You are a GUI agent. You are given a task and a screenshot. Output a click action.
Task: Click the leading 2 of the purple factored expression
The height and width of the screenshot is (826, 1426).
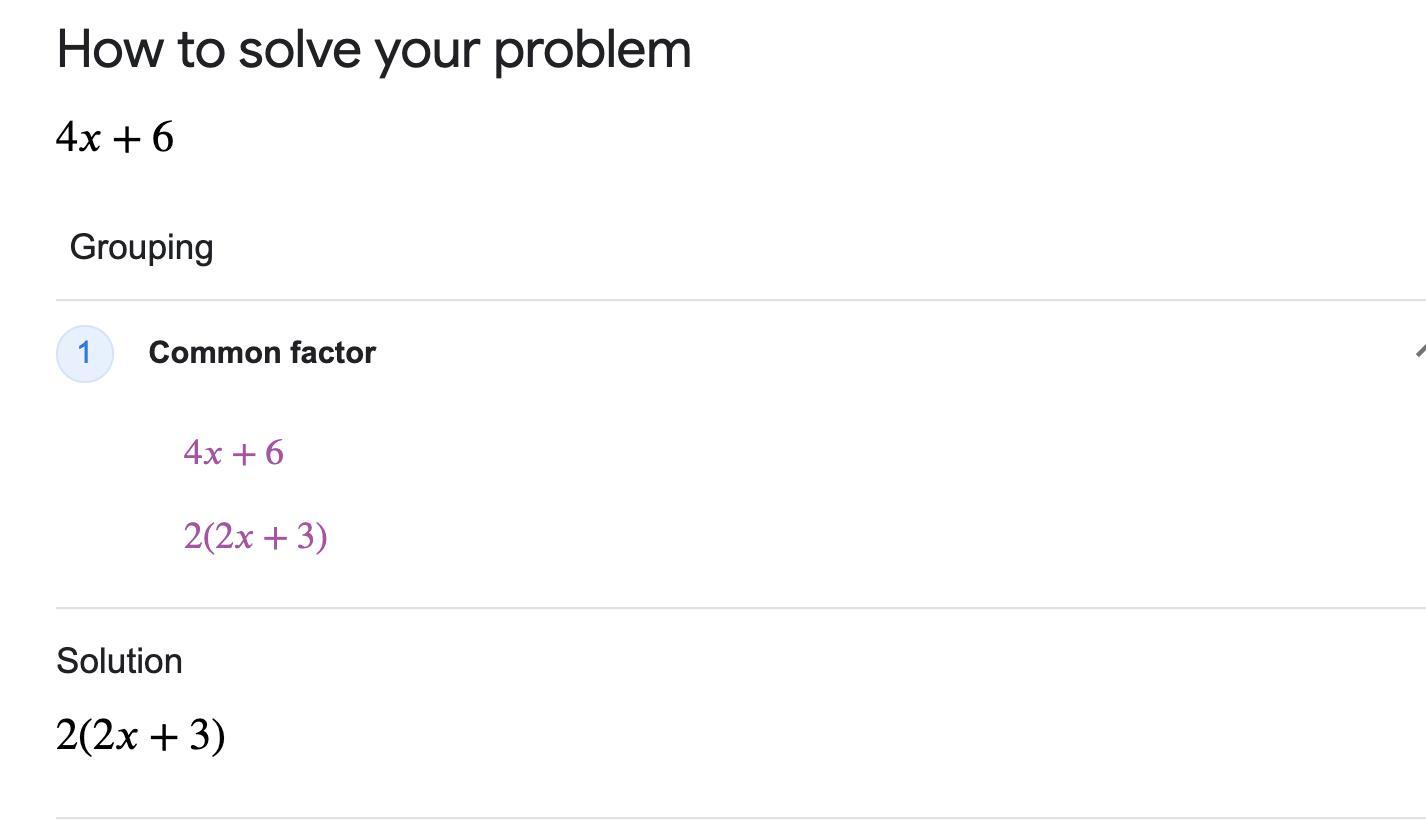click(x=193, y=537)
